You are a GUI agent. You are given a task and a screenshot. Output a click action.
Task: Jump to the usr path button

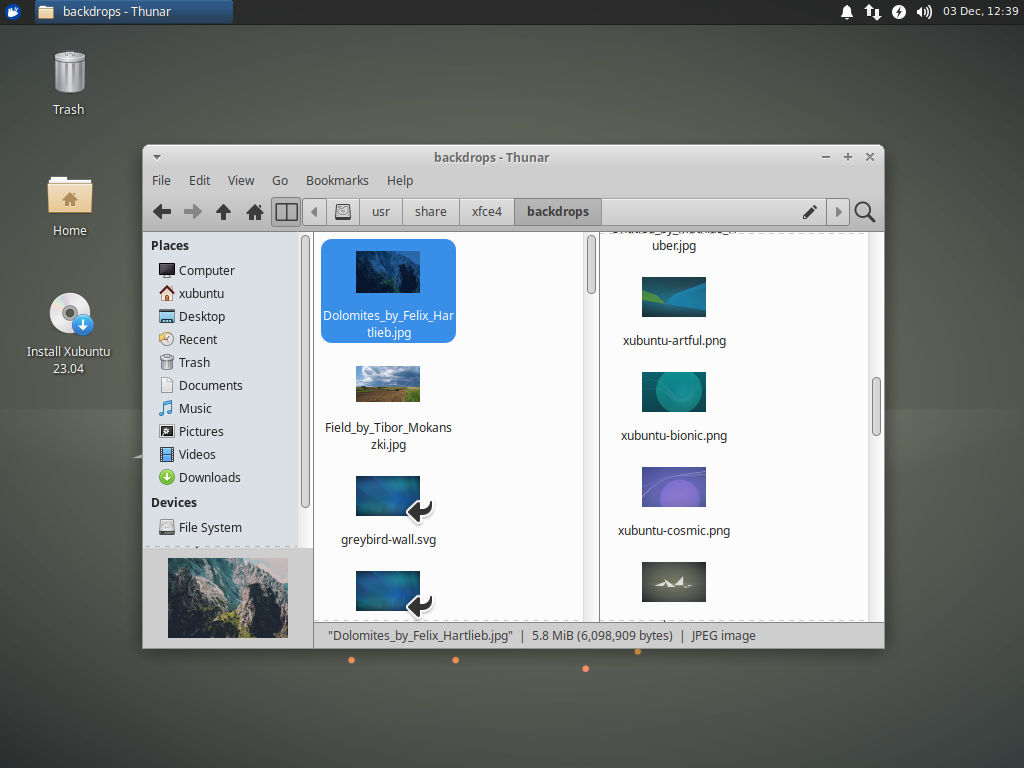pos(380,211)
